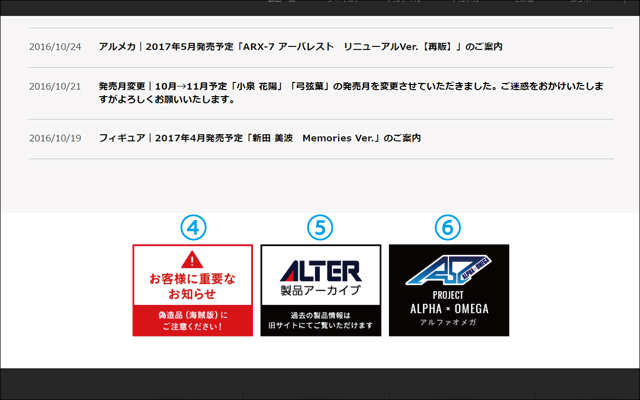Click the date 2016/10/21

[x=55, y=87]
